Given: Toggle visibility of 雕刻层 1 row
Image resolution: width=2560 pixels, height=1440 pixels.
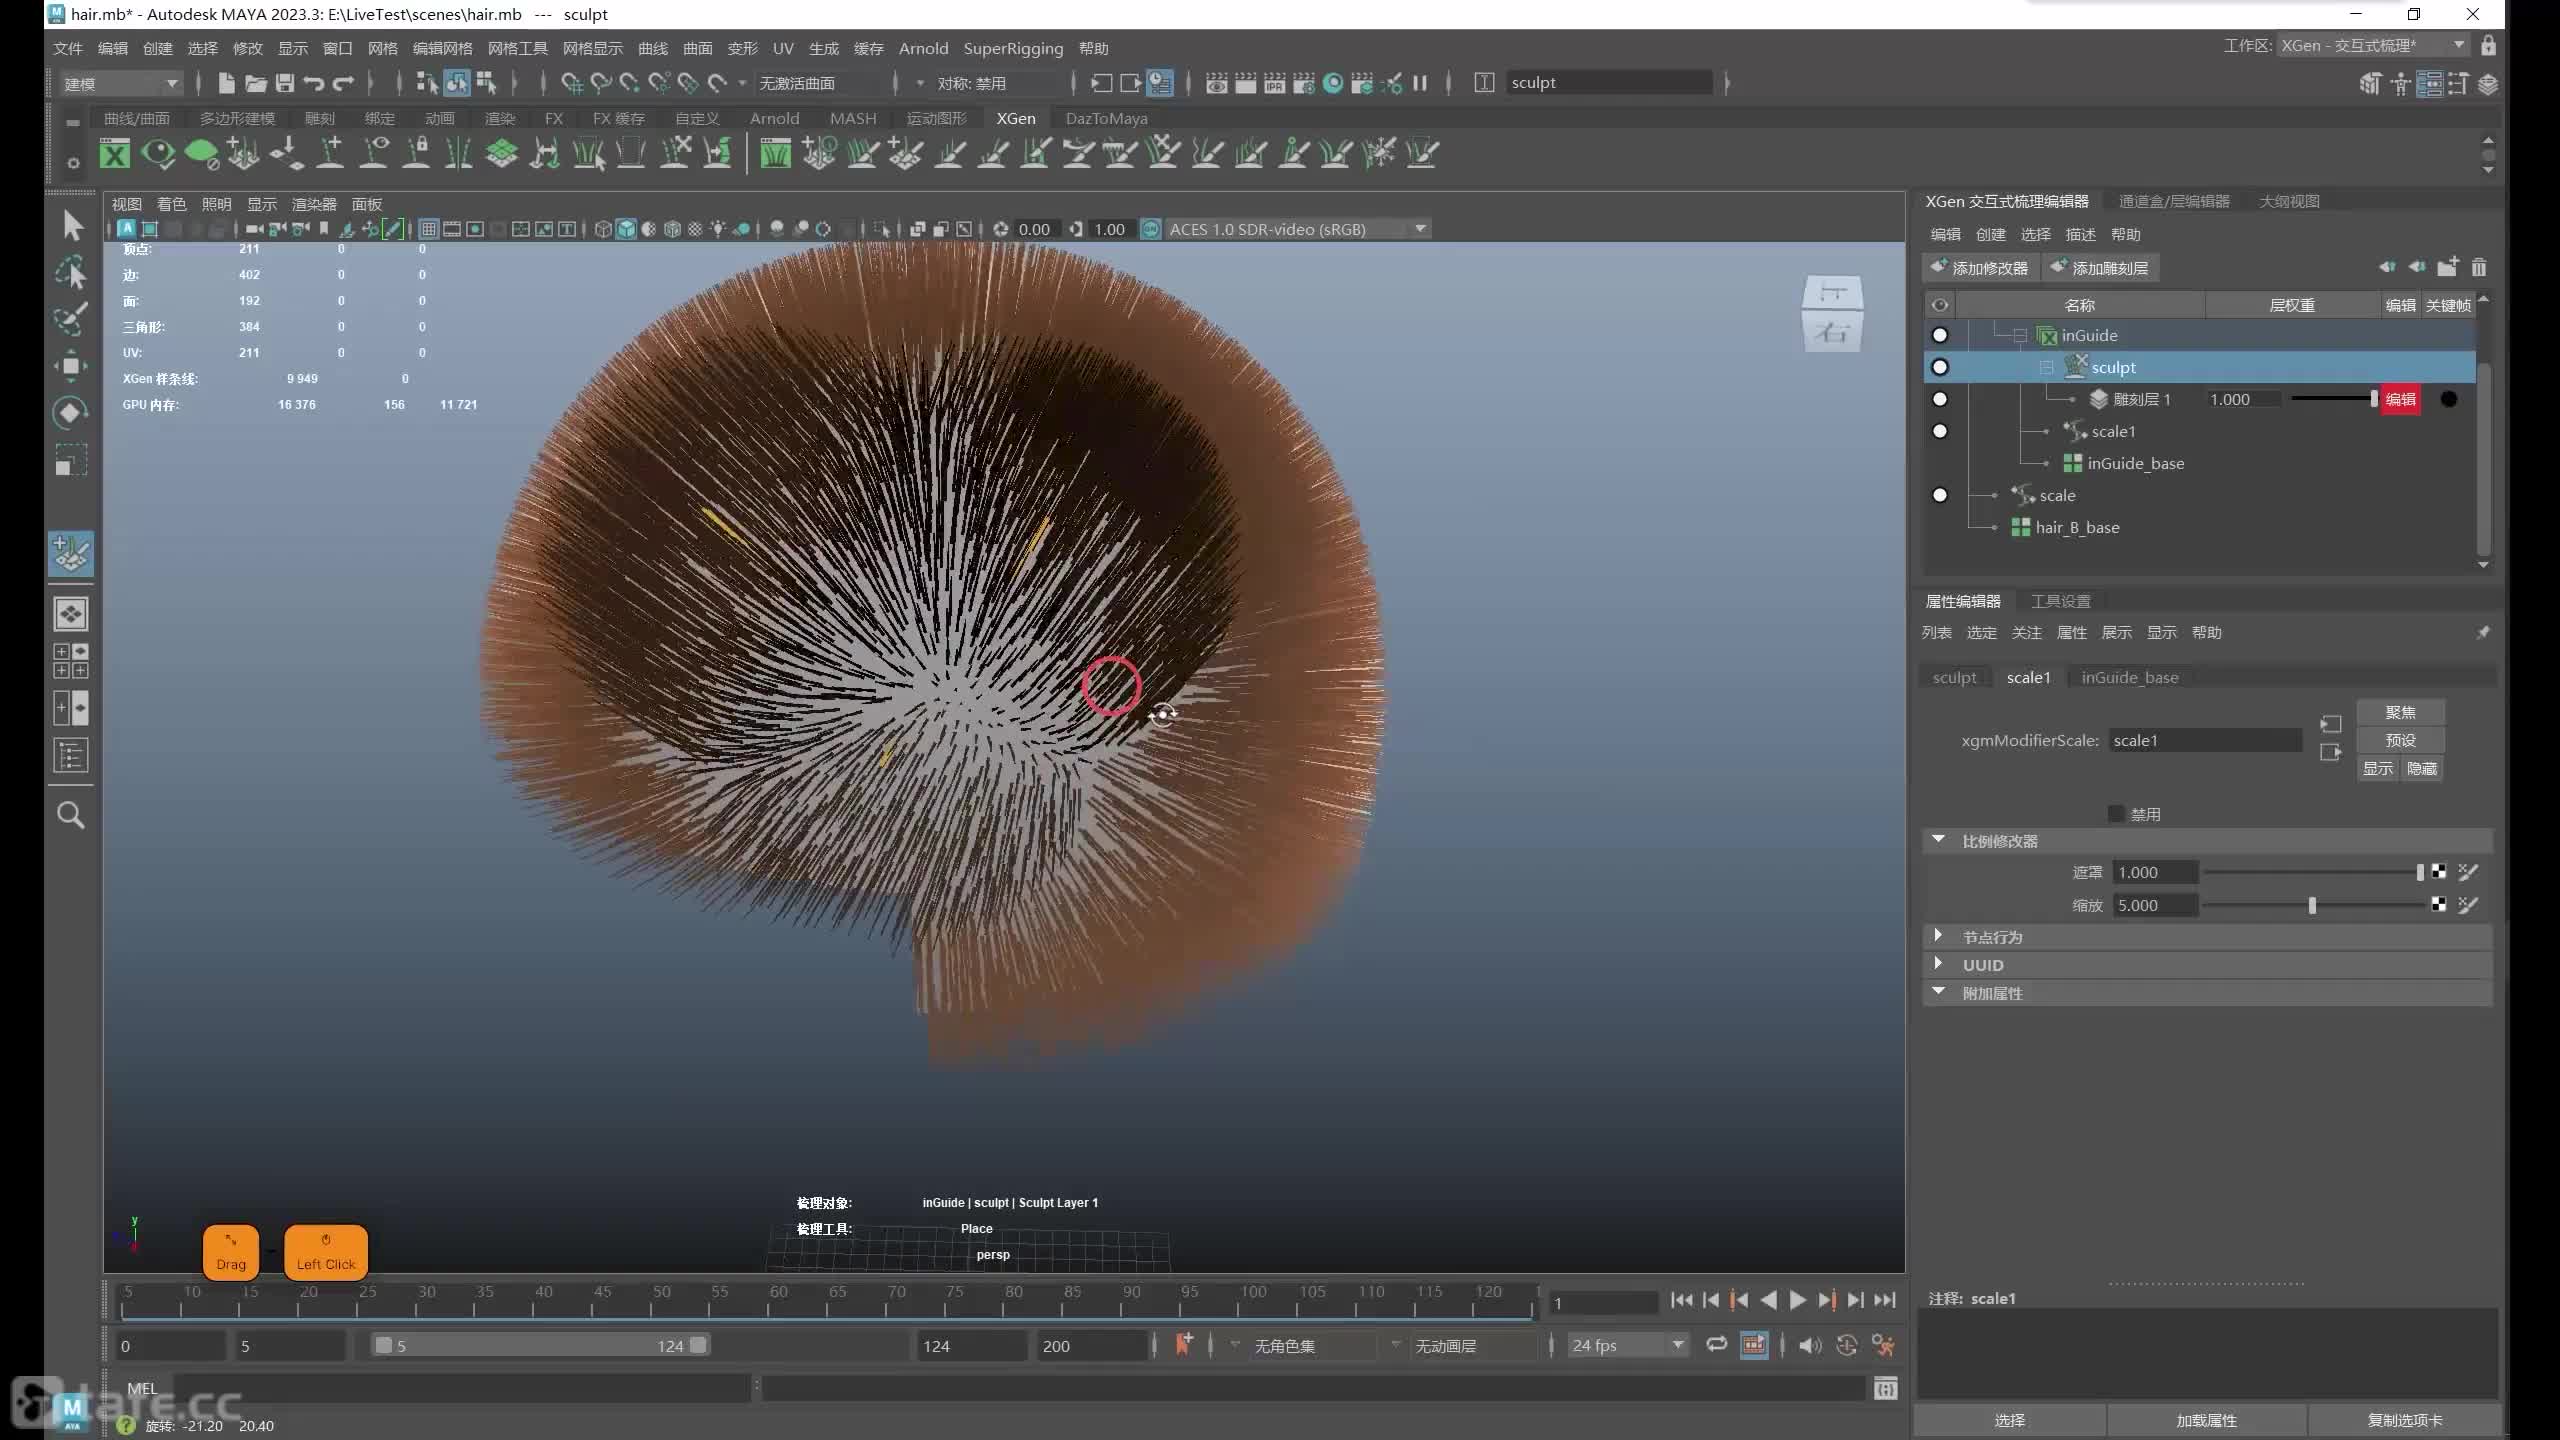Looking at the screenshot, I should click(x=1940, y=399).
